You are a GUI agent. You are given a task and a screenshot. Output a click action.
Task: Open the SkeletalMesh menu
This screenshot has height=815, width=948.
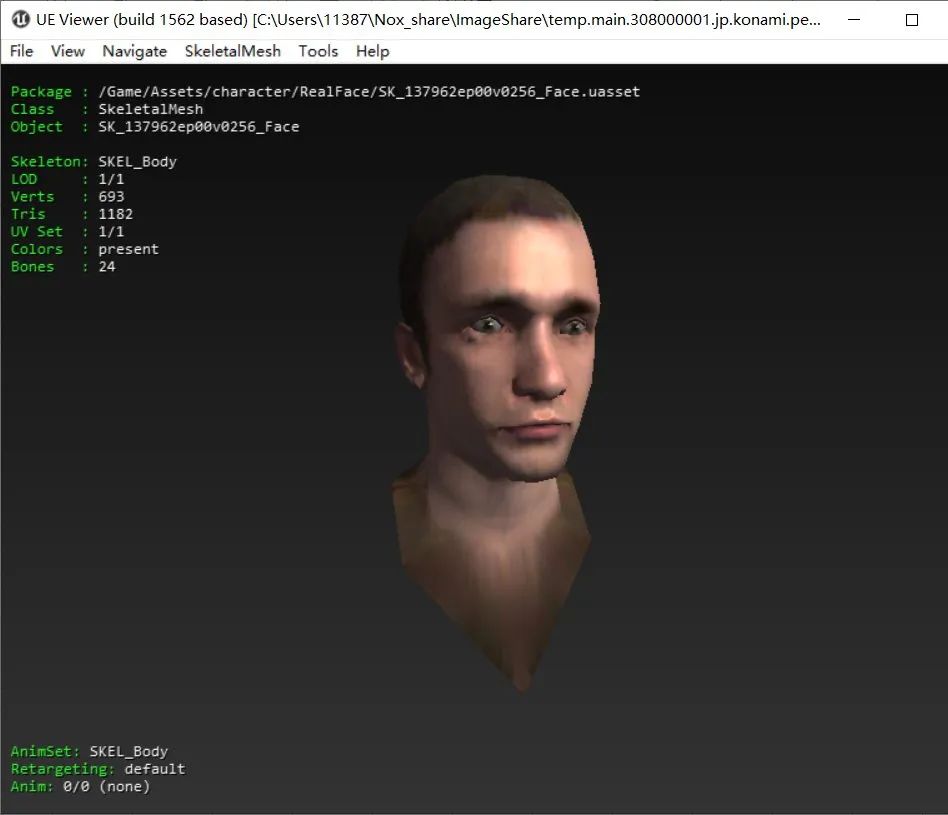click(233, 51)
